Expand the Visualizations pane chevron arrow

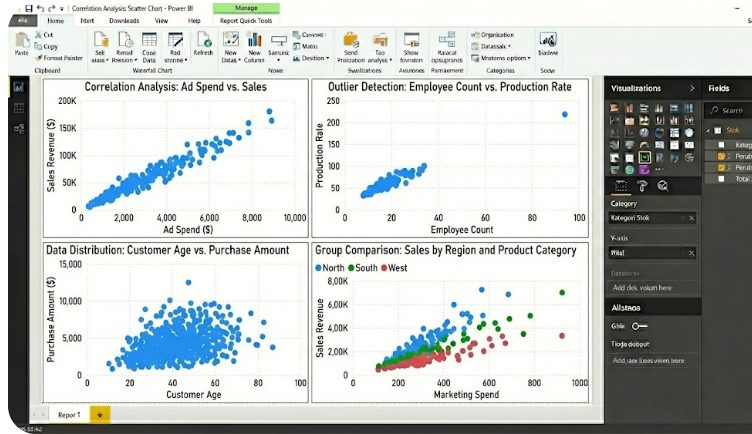(x=691, y=89)
